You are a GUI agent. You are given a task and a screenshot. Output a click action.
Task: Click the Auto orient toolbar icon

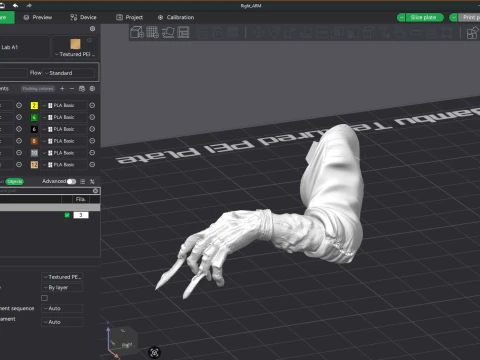(x=168, y=32)
